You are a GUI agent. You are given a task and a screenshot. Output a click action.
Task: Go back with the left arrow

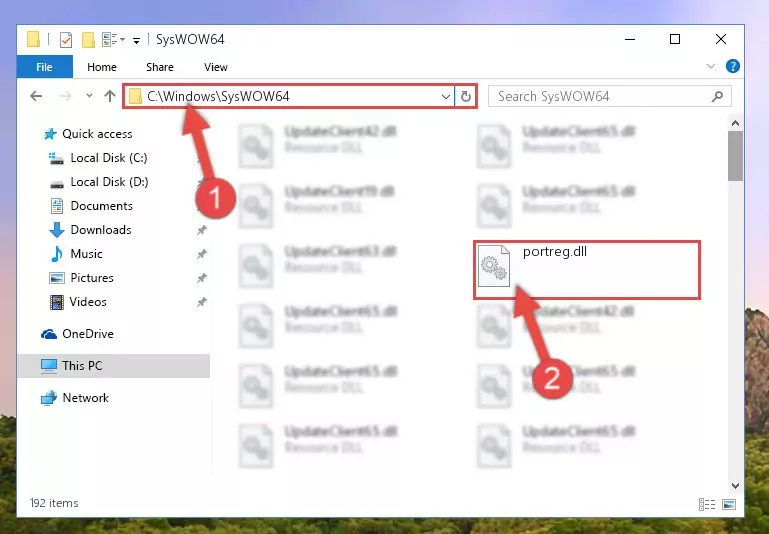pyautogui.click(x=36, y=96)
